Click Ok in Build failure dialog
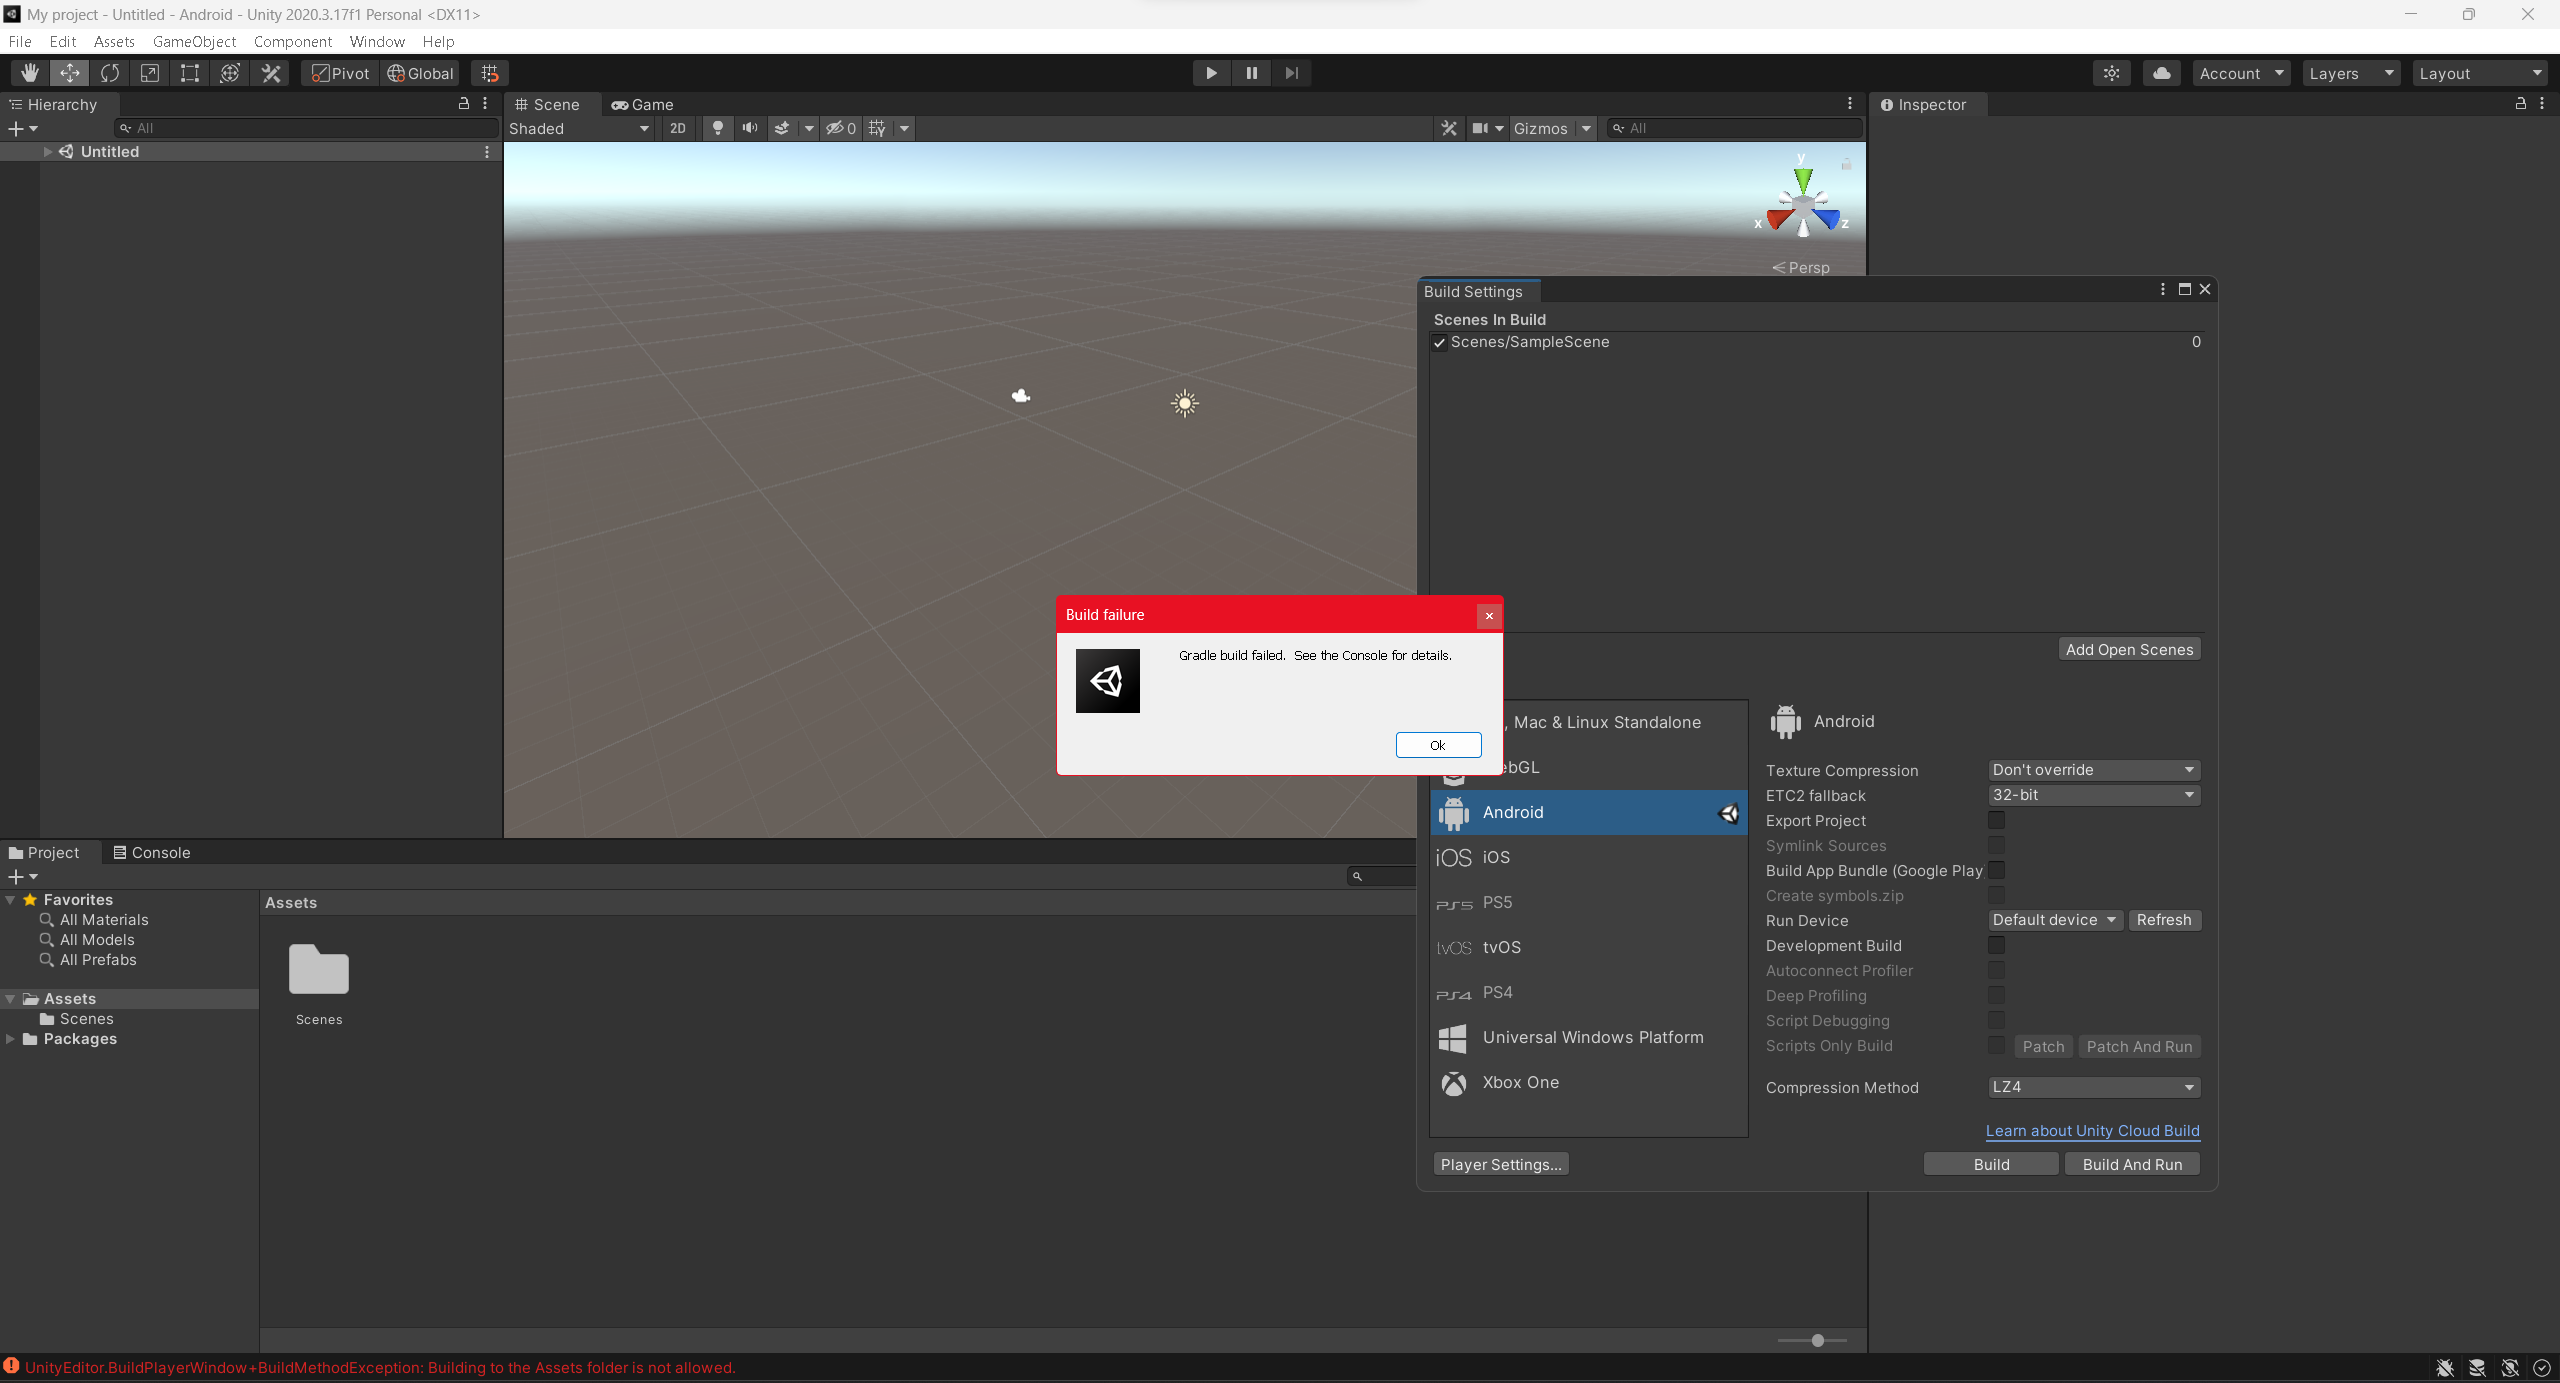 pyautogui.click(x=1437, y=745)
